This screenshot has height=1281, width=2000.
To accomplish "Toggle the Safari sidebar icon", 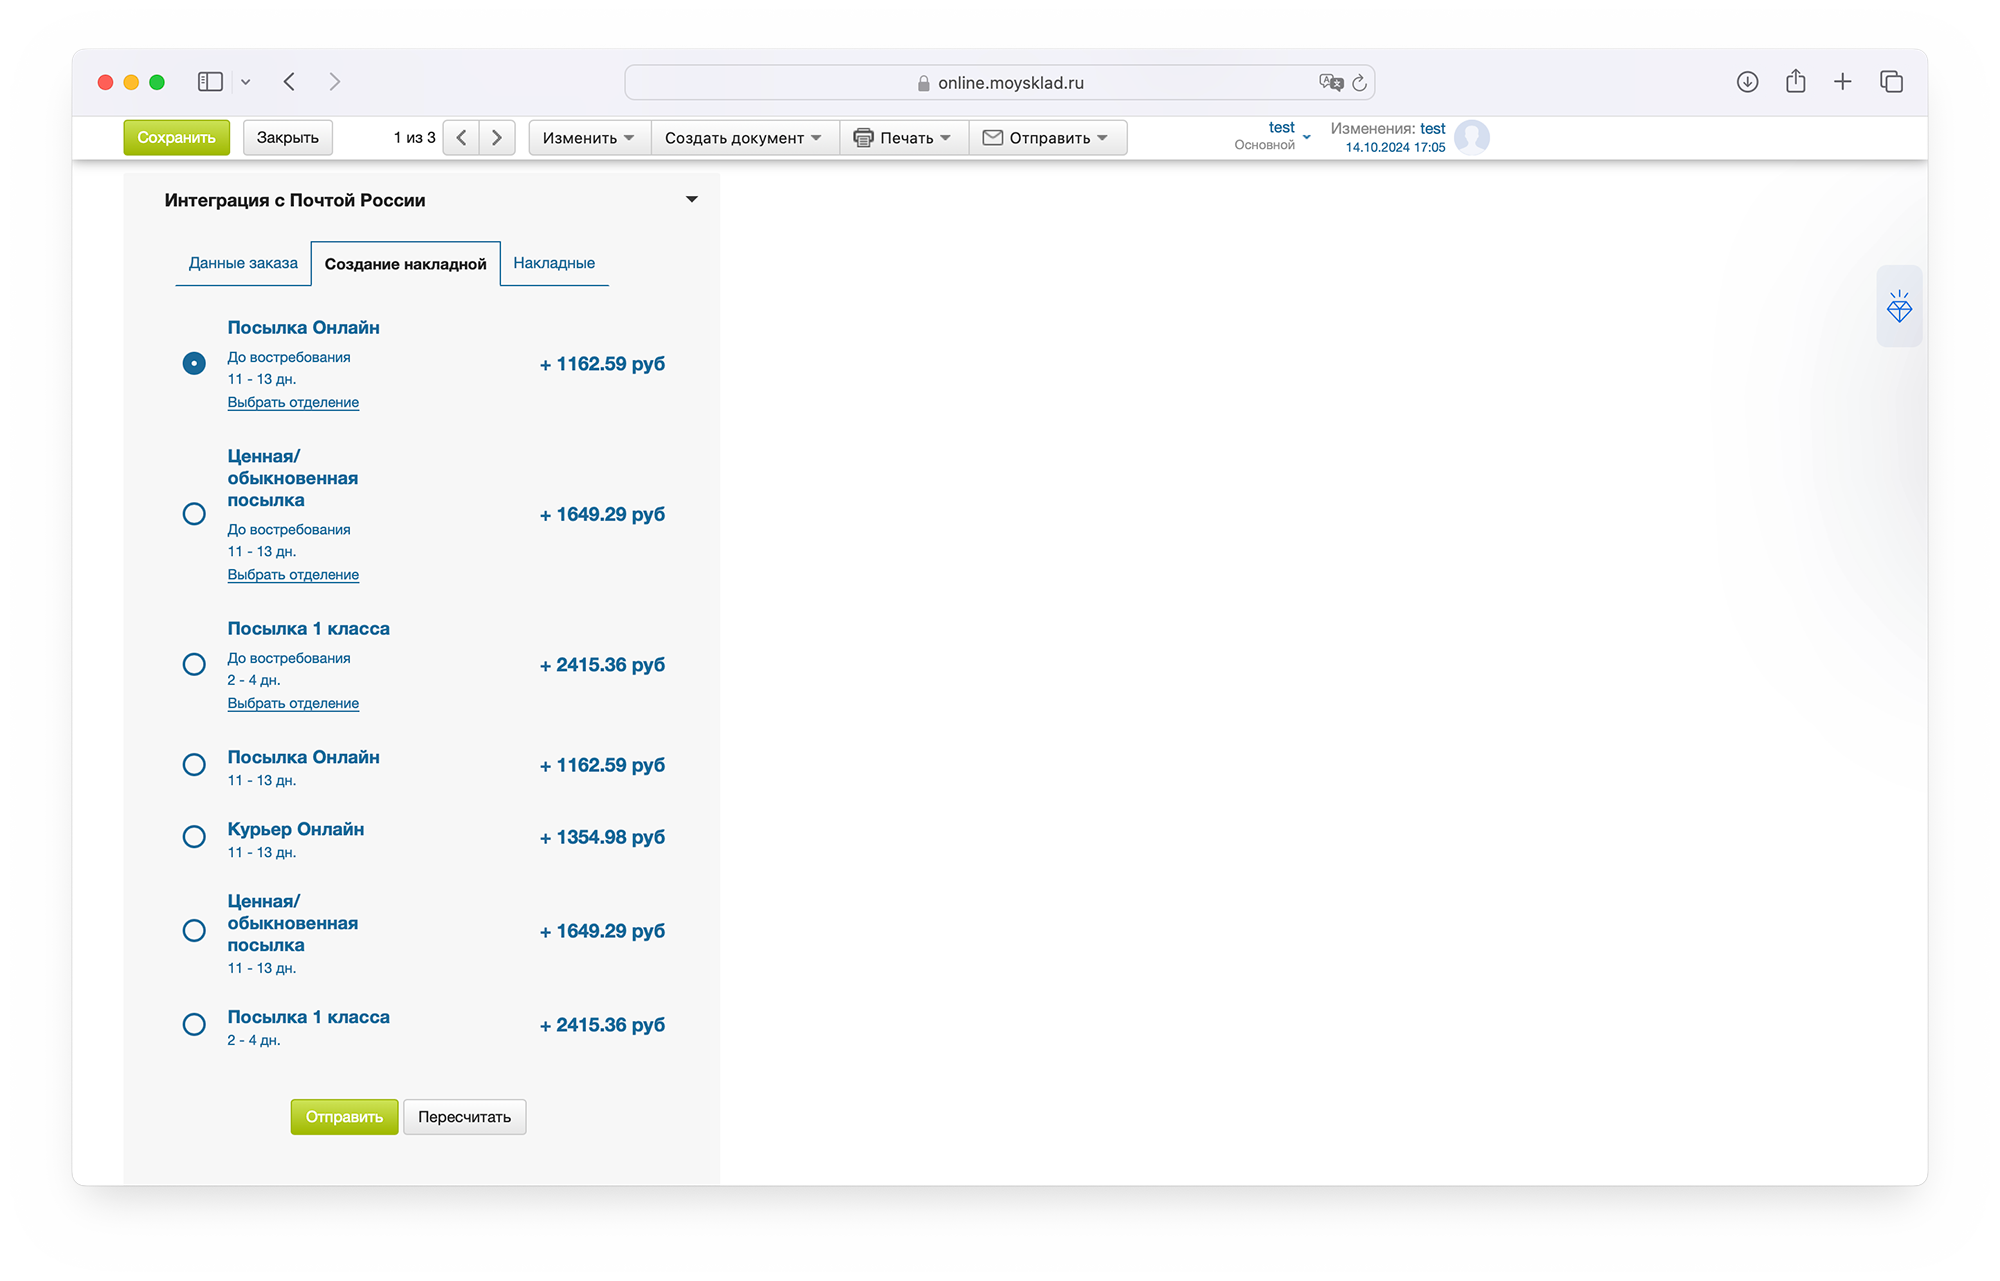I will coord(210,82).
